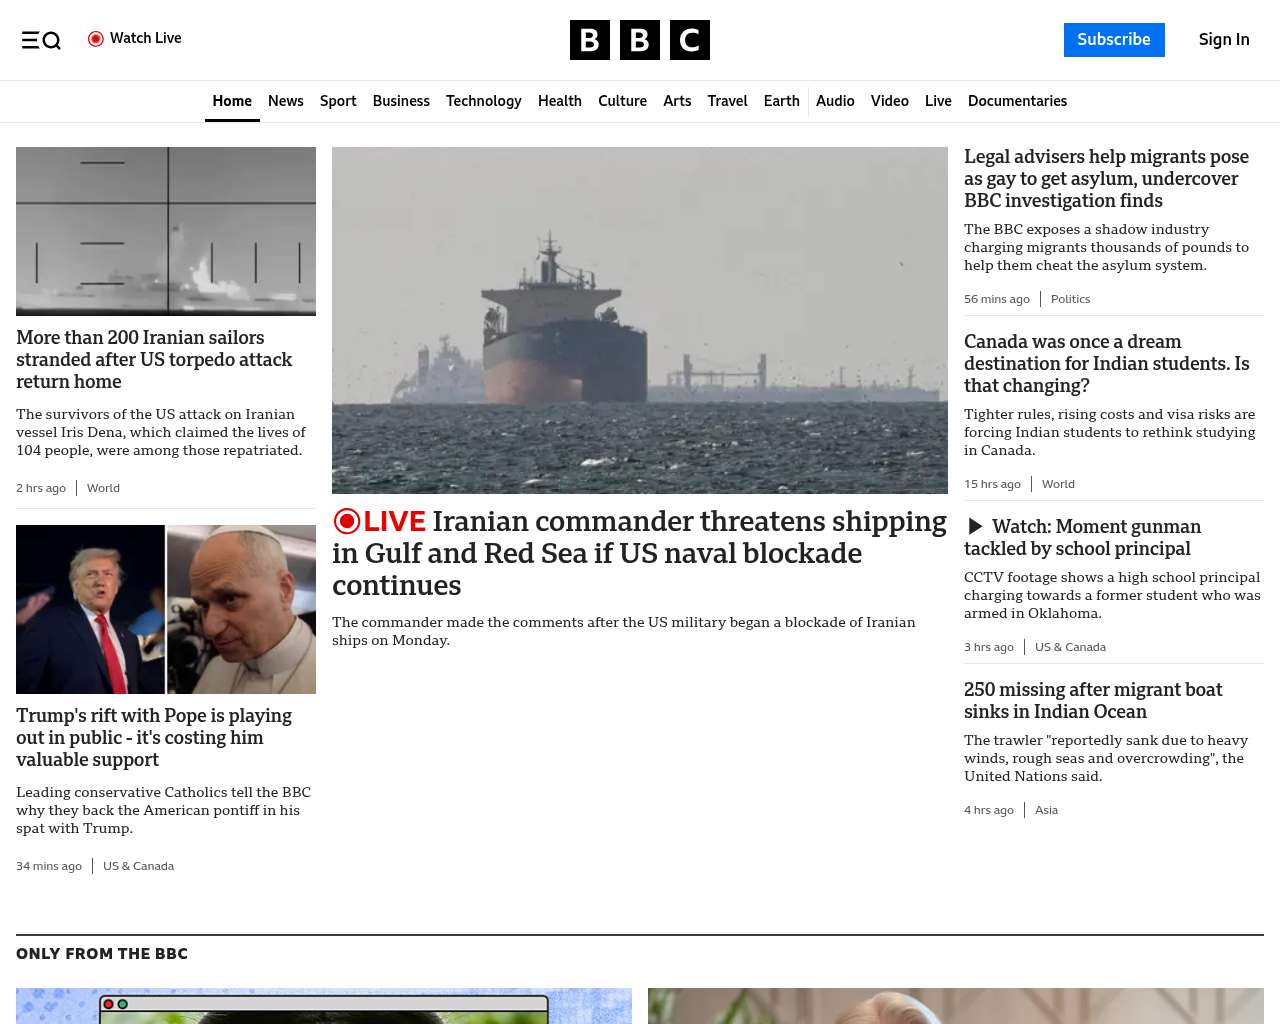Click the play icon beside gunman video headline
1280x1024 pixels.
click(x=975, y=527)
